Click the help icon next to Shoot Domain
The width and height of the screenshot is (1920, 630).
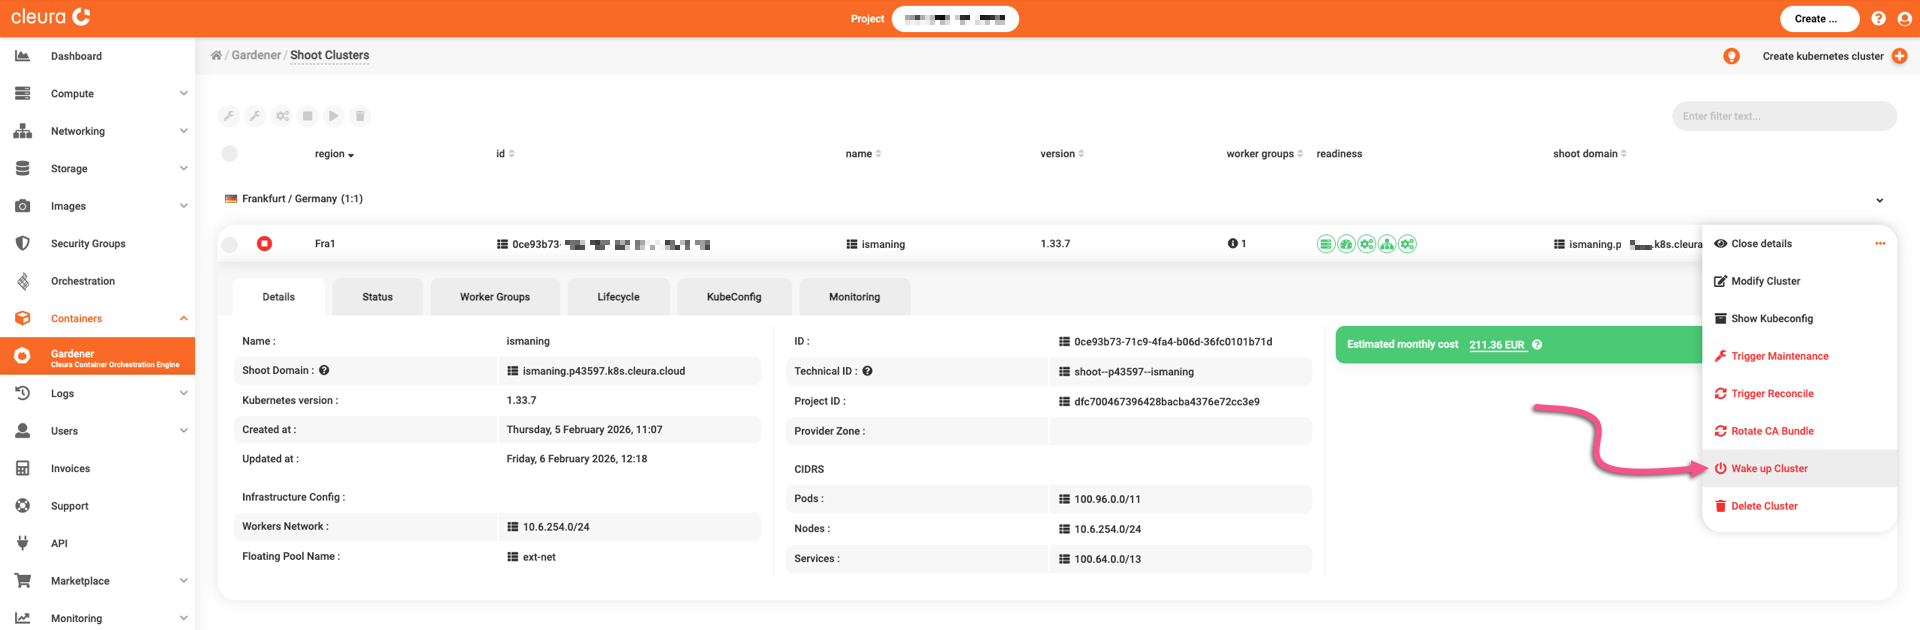(324, 371)
